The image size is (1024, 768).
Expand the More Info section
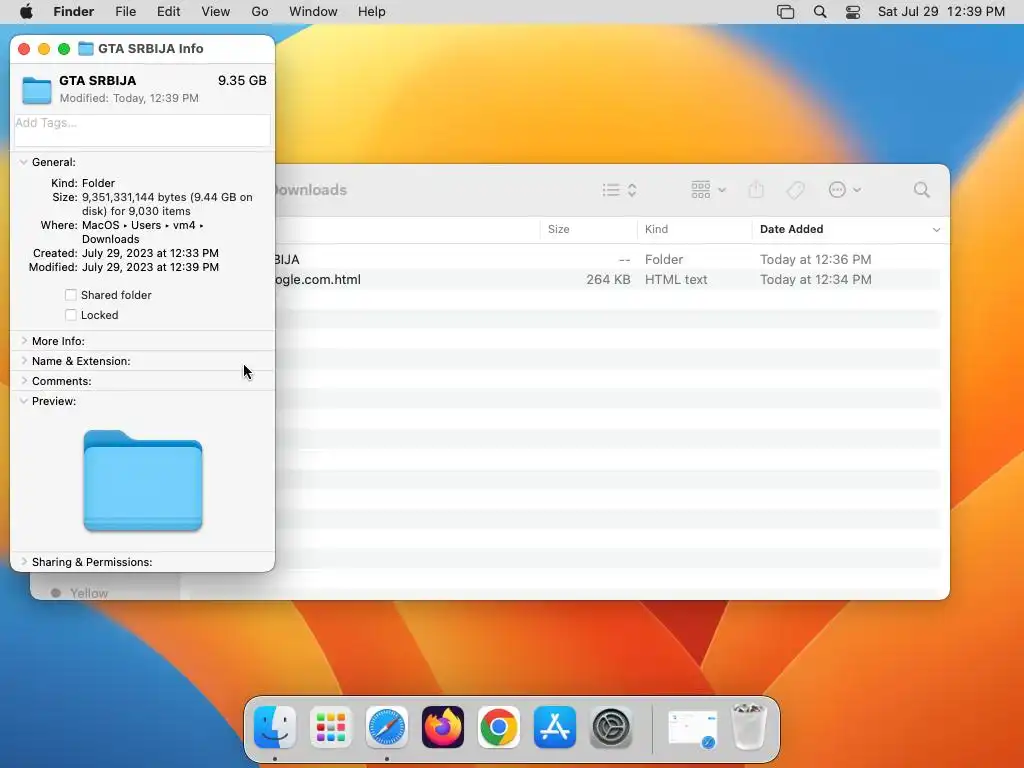24,341
